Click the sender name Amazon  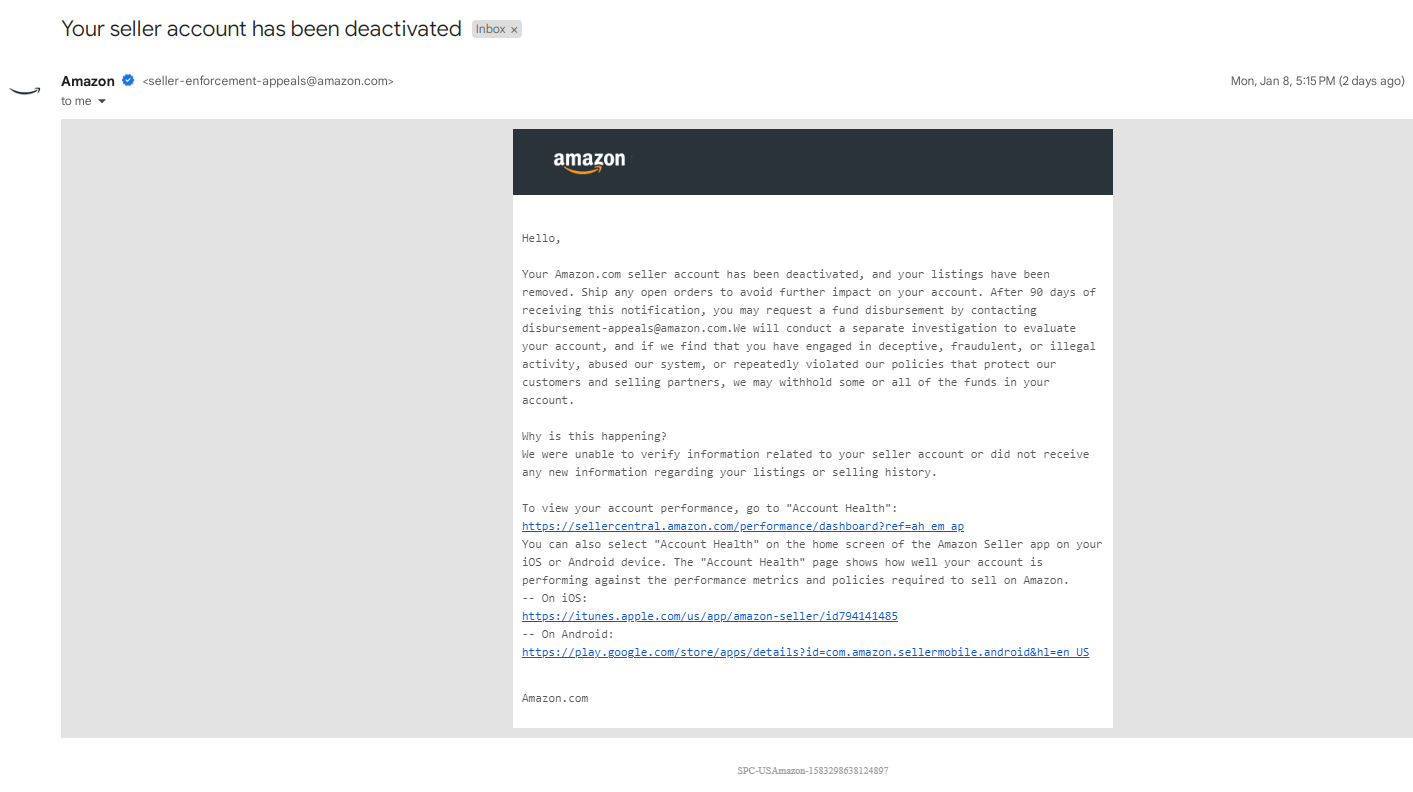click(88, 81)
